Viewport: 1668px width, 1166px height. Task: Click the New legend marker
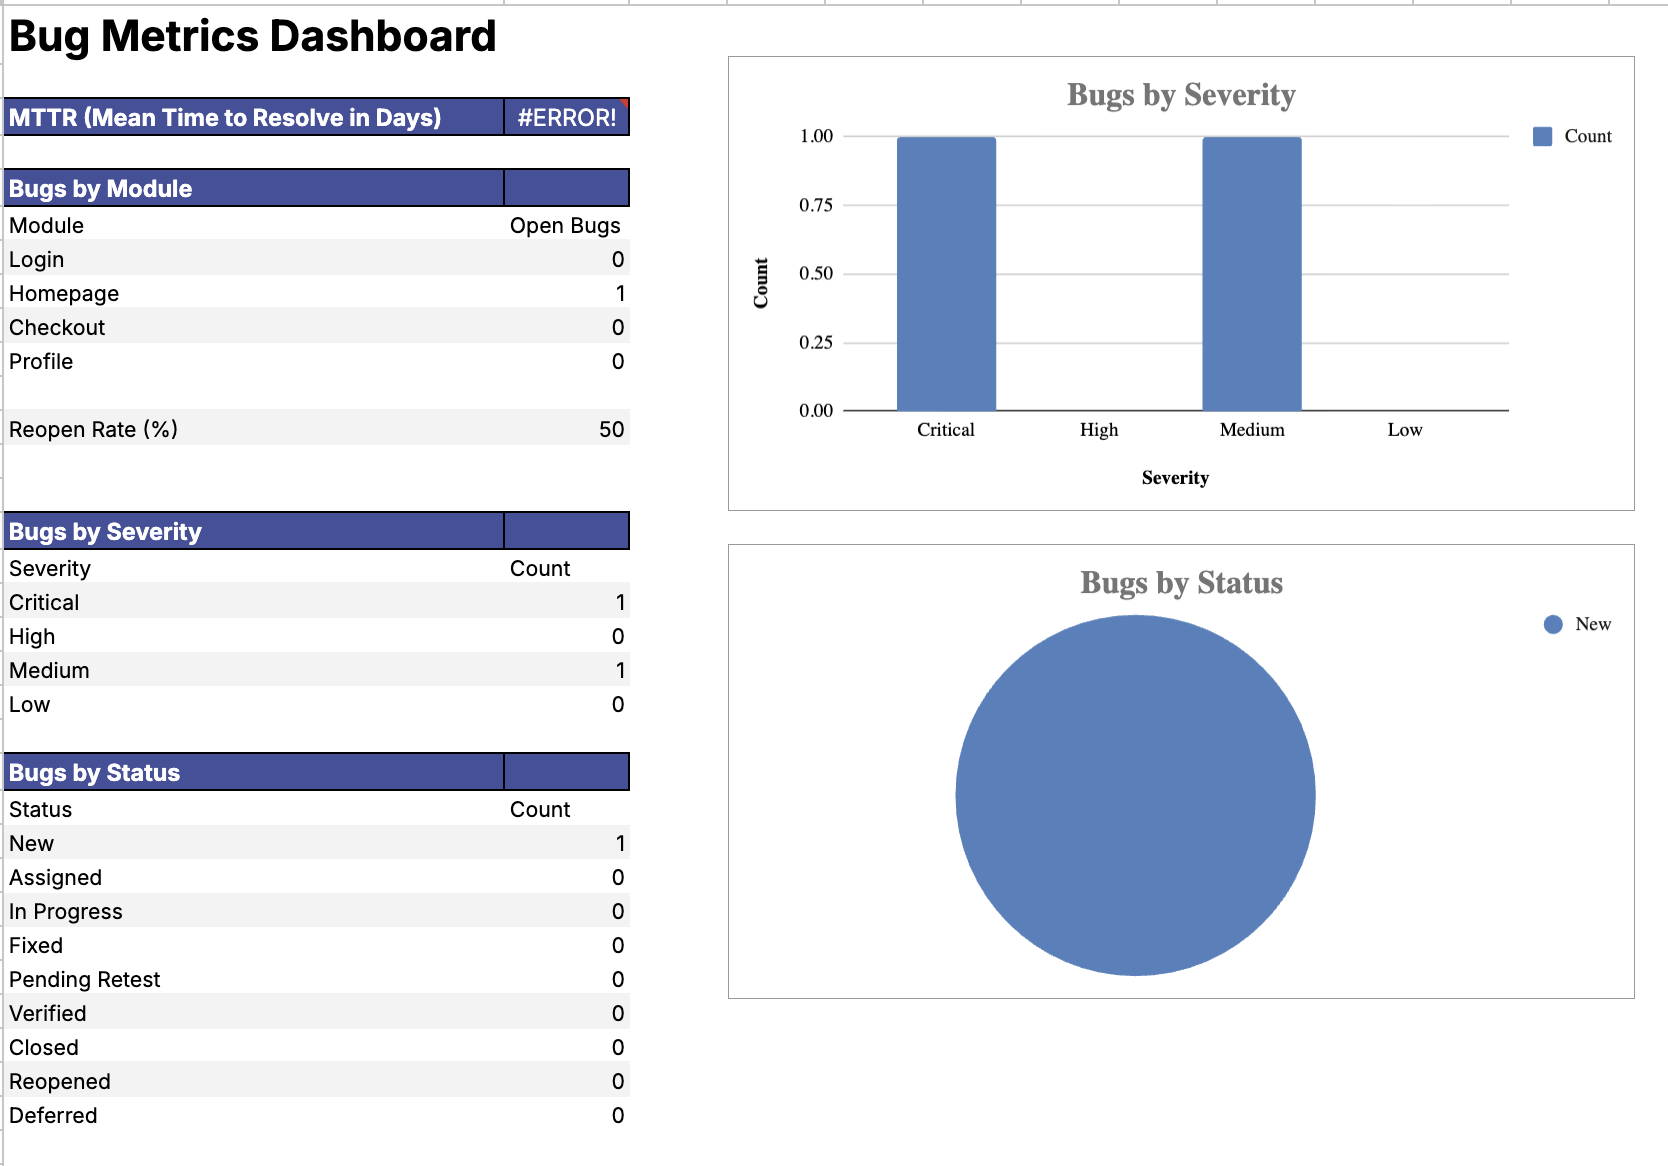[x=1552, y=624]
